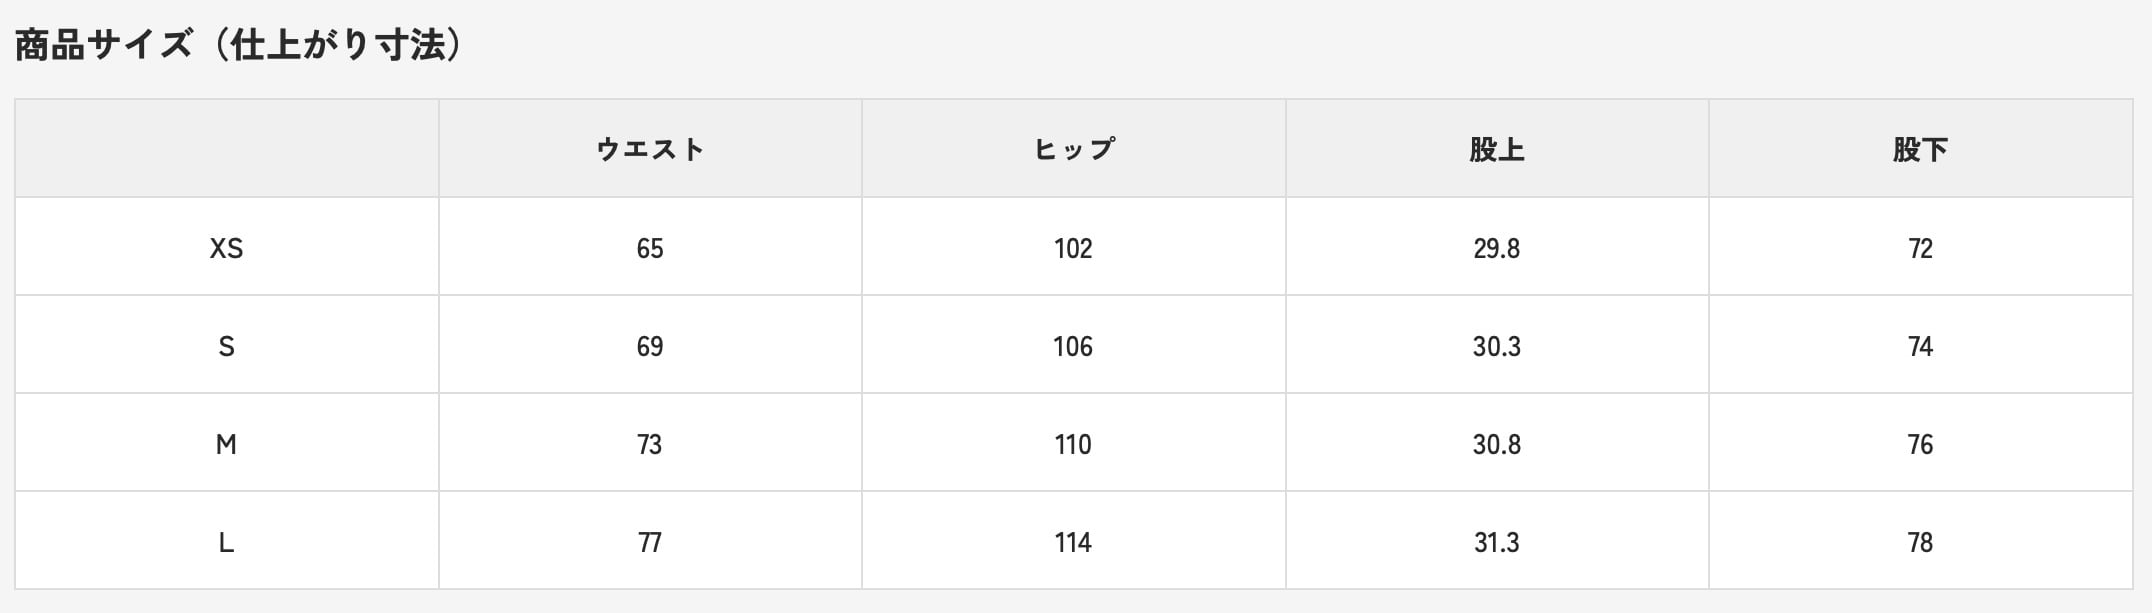
Task: Select the XS hip value 102
Action: pos(1073,248)
